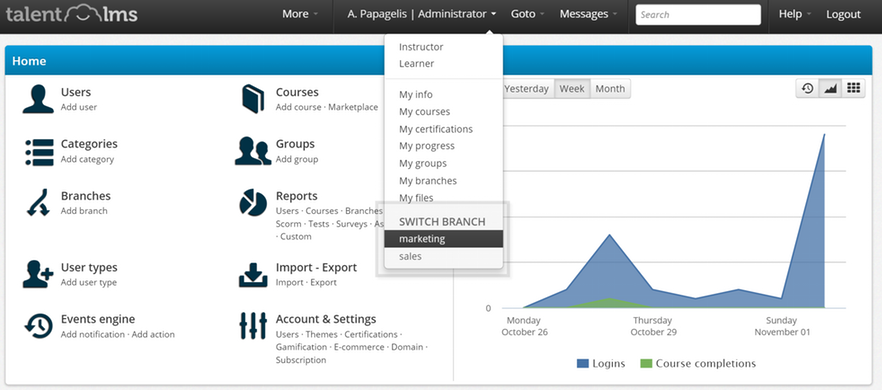Open the Marketplace link under Courses
The image size is (882, 390).
point(353,107)
